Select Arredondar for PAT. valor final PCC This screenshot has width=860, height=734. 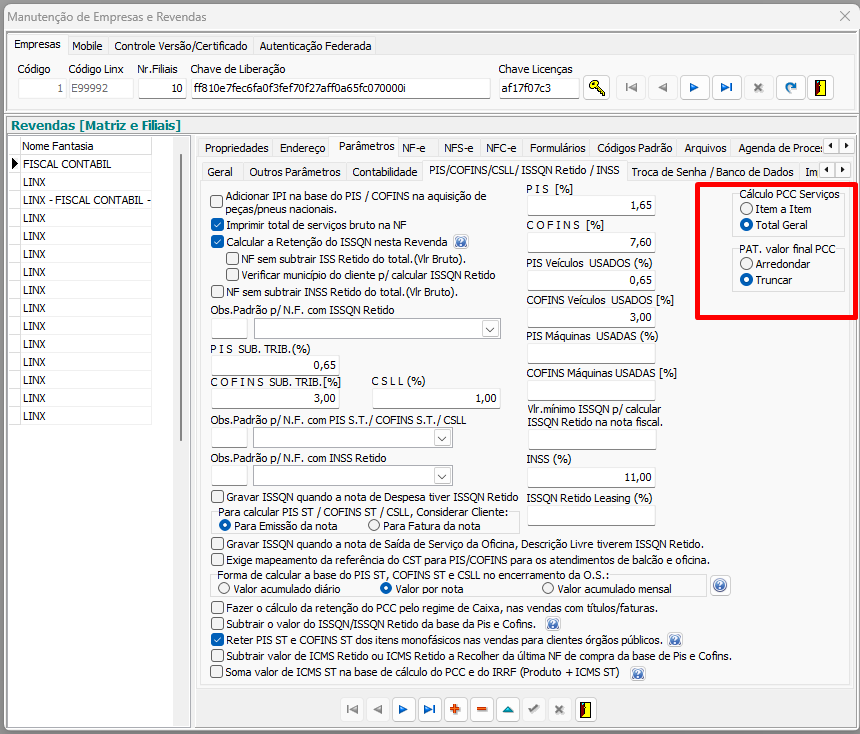(746, 264)
